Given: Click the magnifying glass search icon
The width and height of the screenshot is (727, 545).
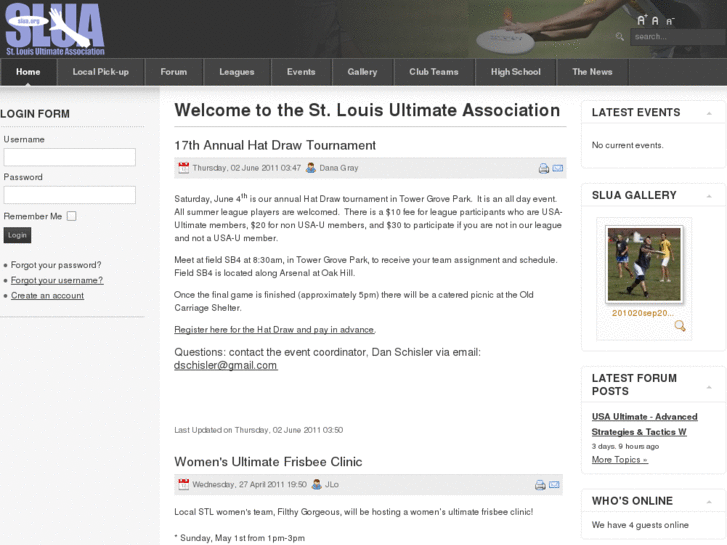Looking at the screenshot, I should click(x=619, y=37).
